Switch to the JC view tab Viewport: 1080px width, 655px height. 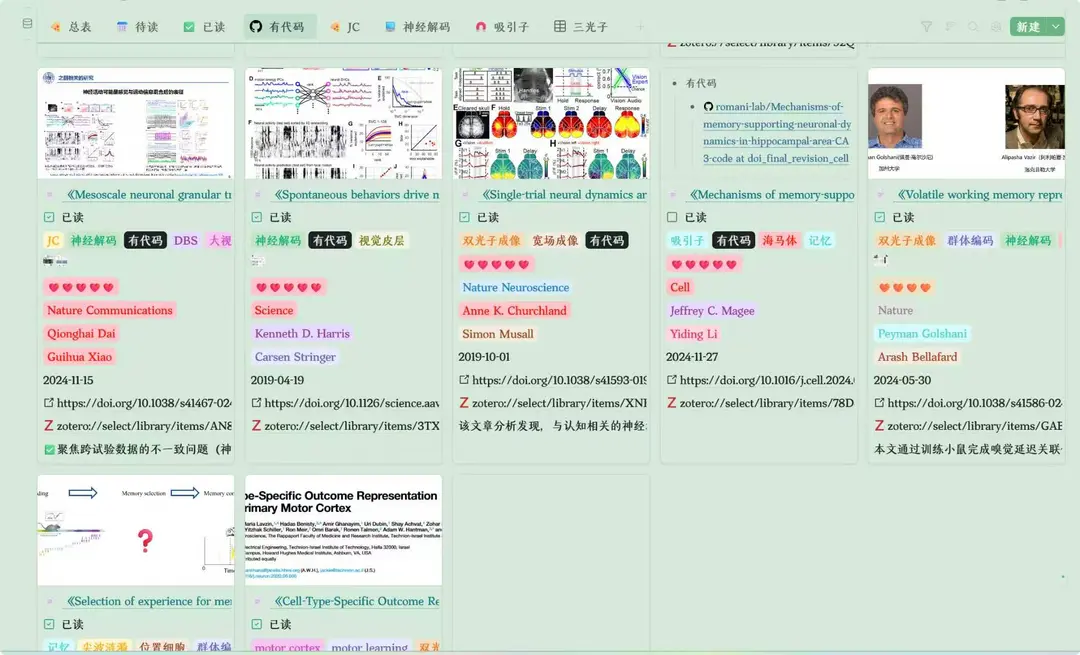click(x=345, y=27)
